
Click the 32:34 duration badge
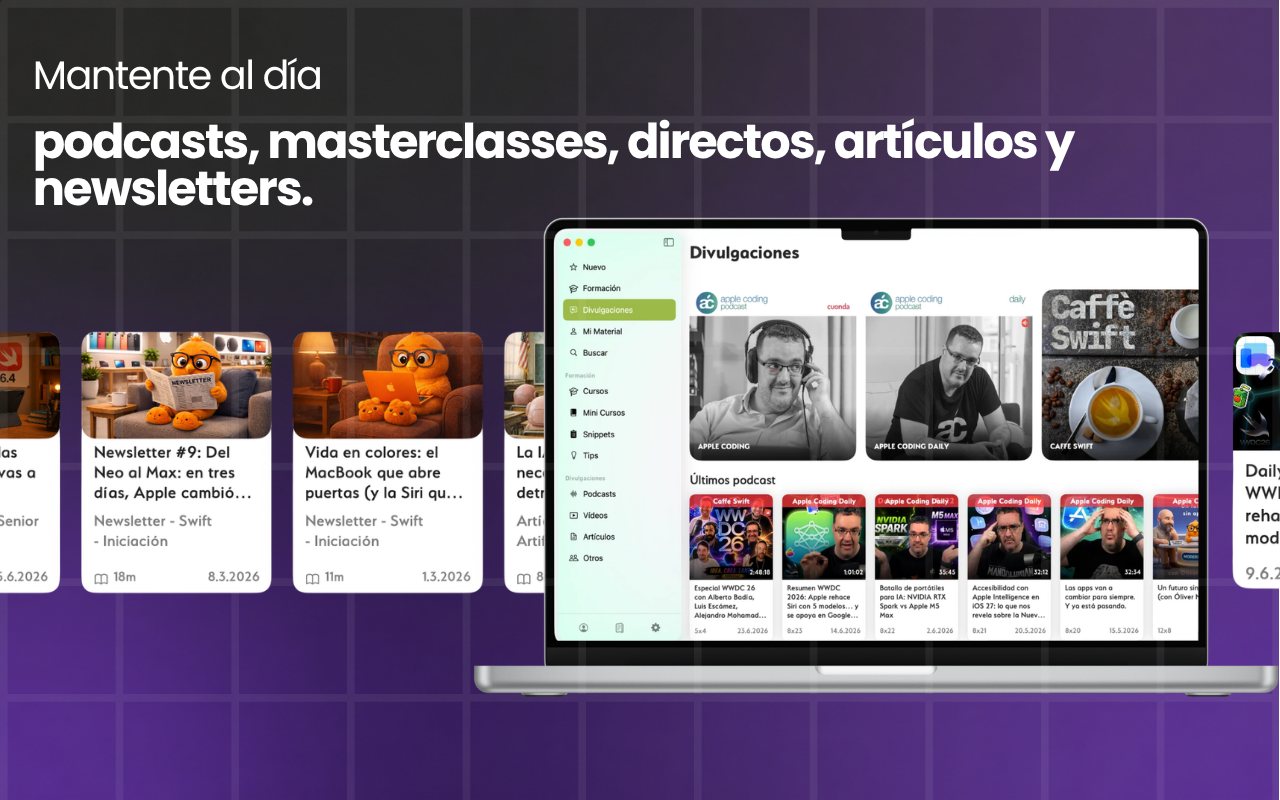click(1132, 573)
